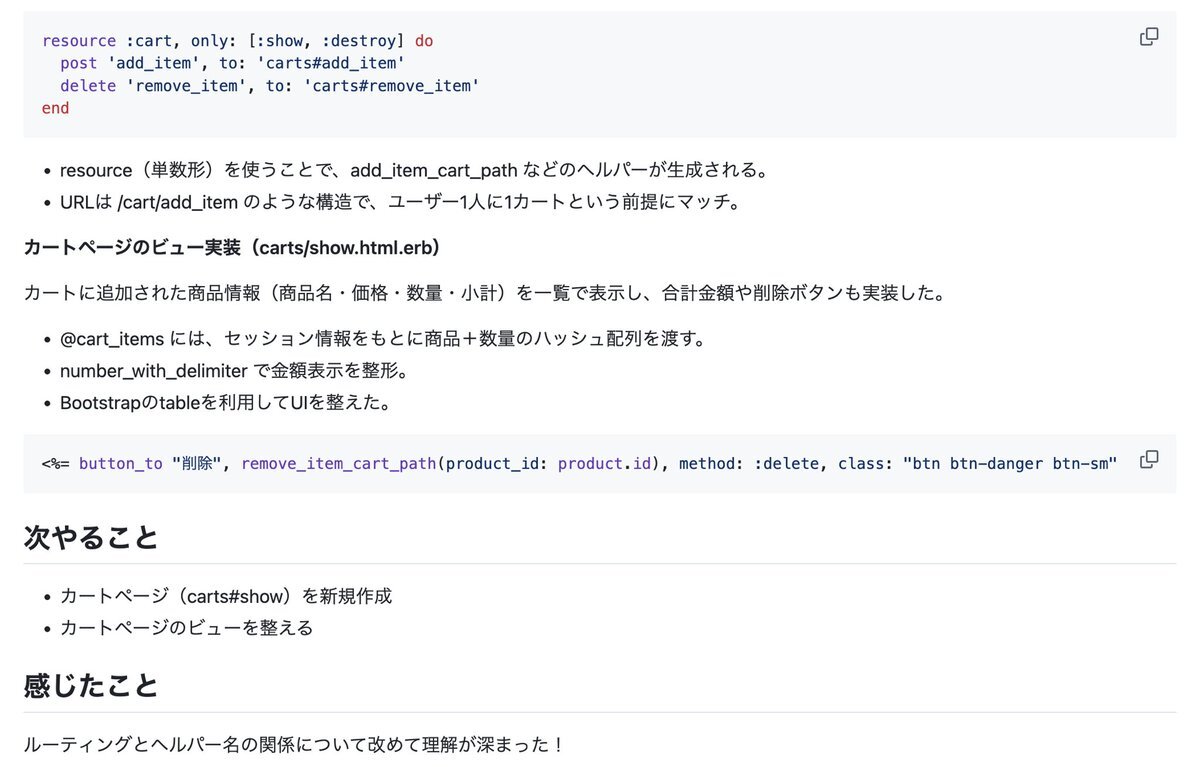Click the Bootstrapのtable bullet item
The width and height of the screenshot is (1200, 767).
[225, 403]
